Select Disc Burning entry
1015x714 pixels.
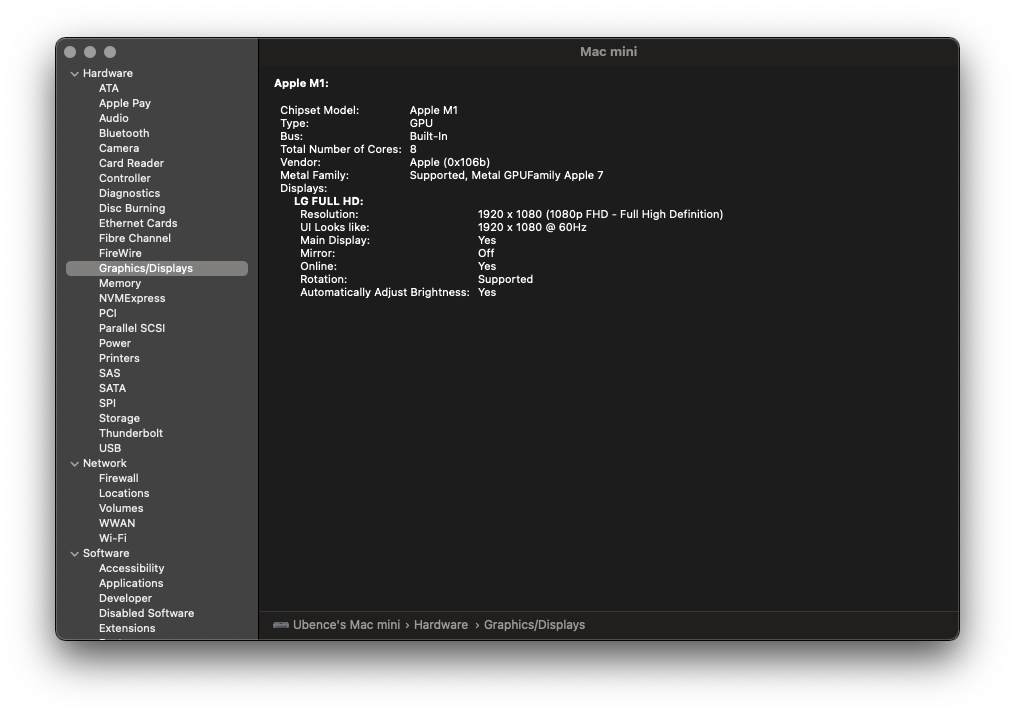(132, 208)
